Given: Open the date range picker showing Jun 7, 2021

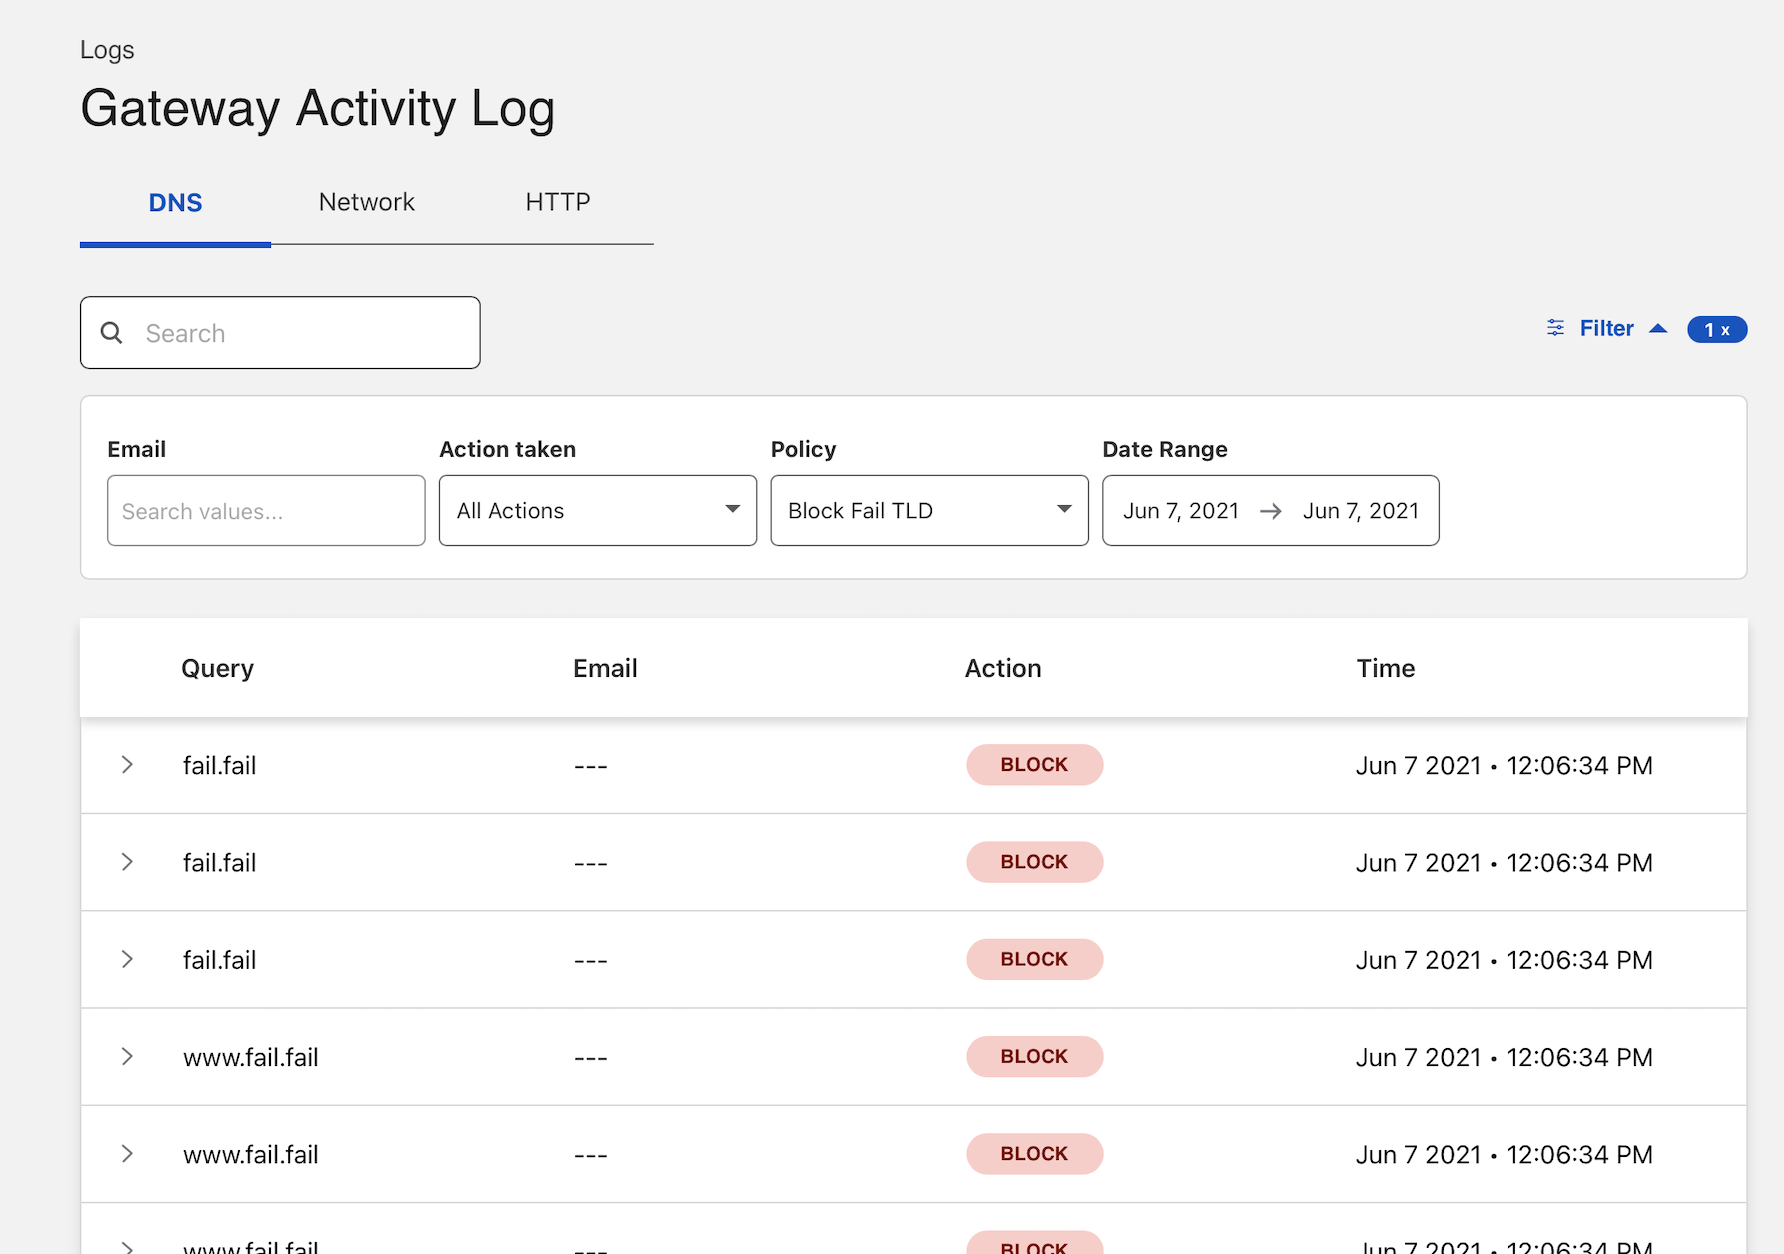Looking at the screenshot, I should [1181, 510].
